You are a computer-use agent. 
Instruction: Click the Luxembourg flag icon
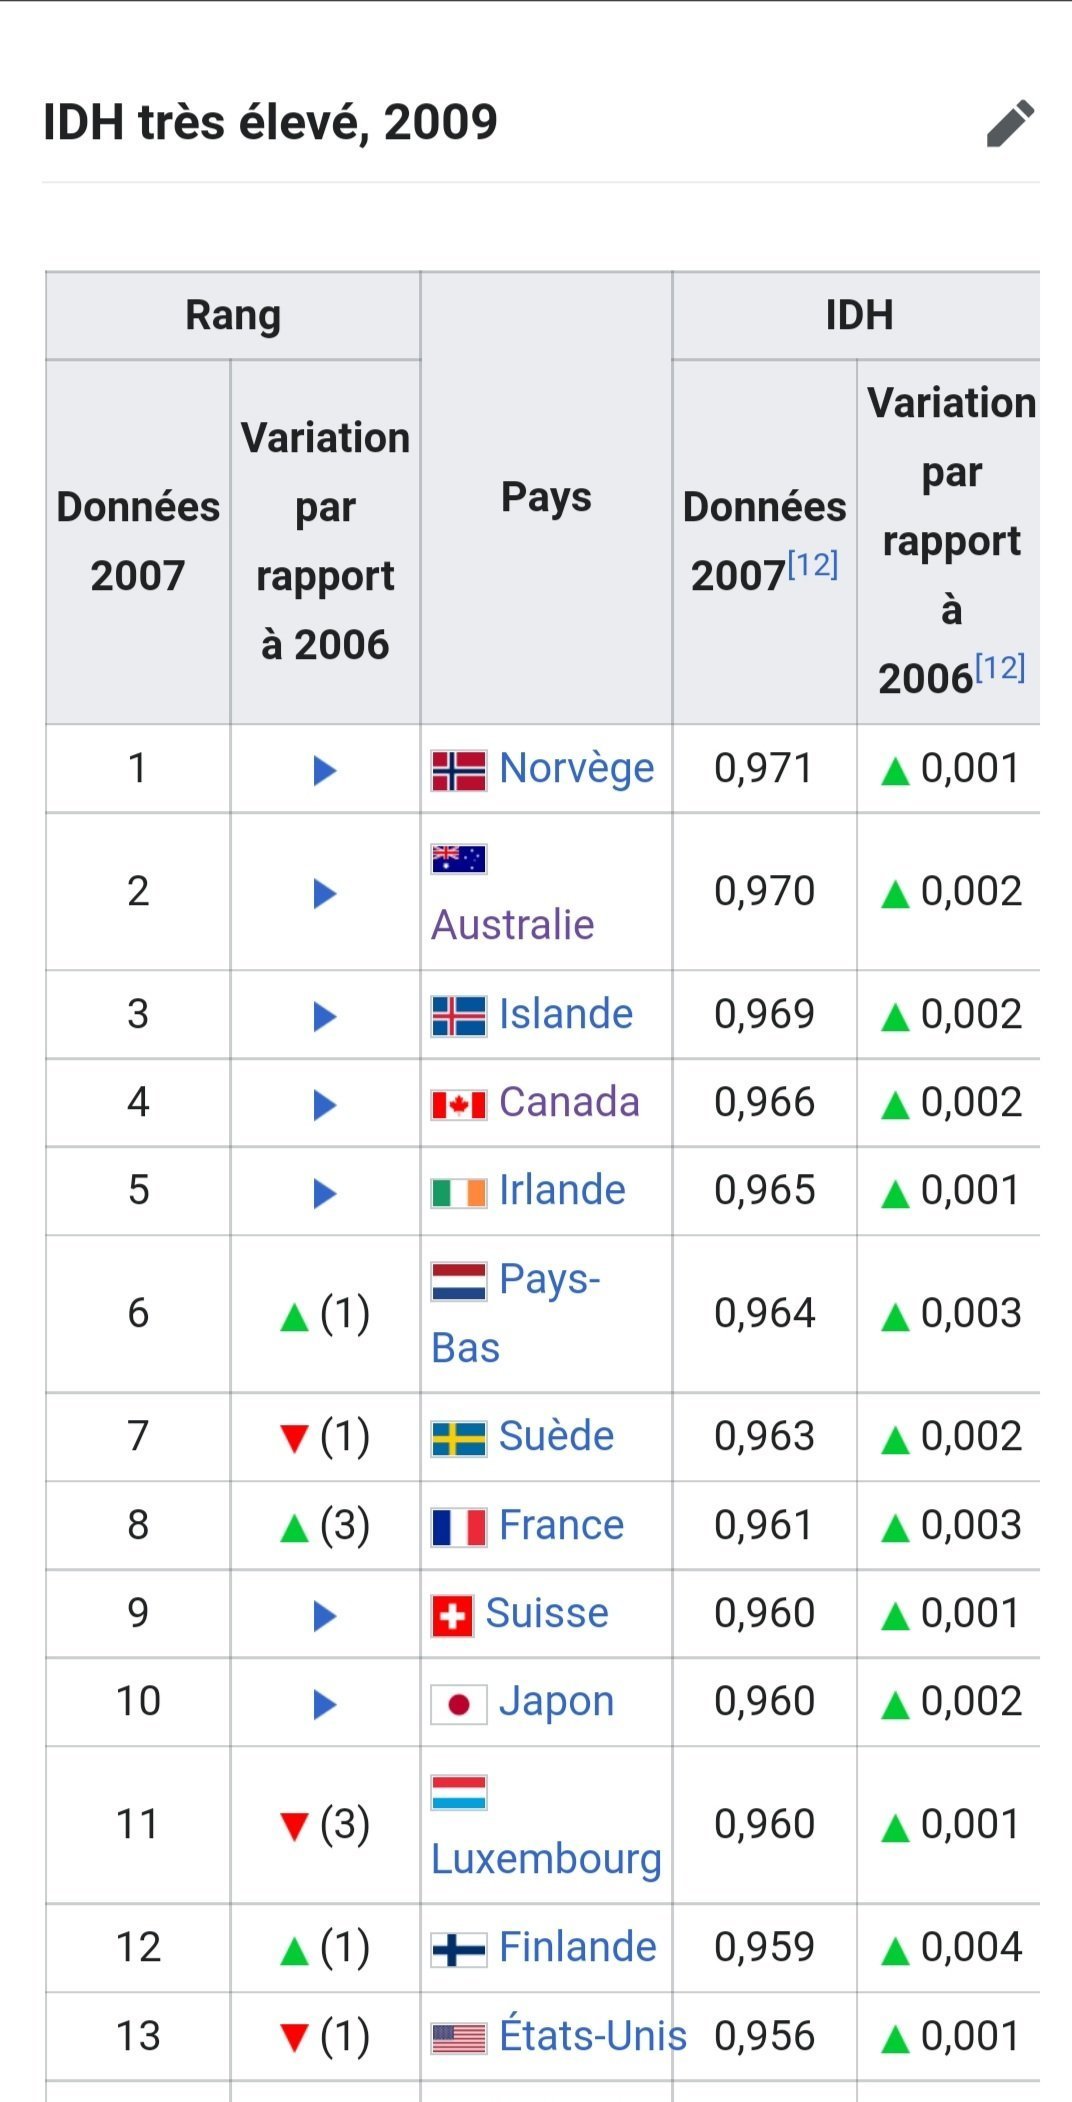click(459, 1792)
